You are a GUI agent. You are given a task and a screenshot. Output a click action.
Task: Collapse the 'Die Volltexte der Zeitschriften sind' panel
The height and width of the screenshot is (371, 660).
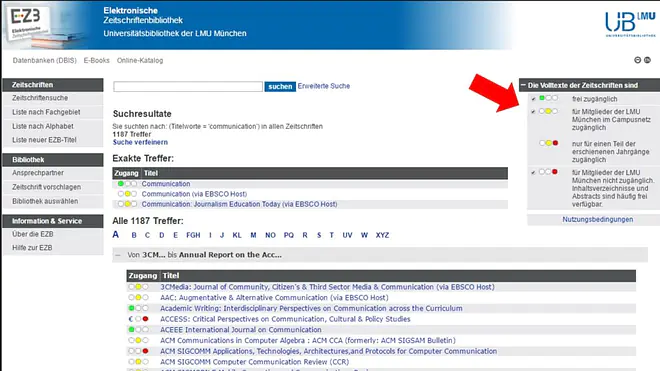click(x=523, y=85)
